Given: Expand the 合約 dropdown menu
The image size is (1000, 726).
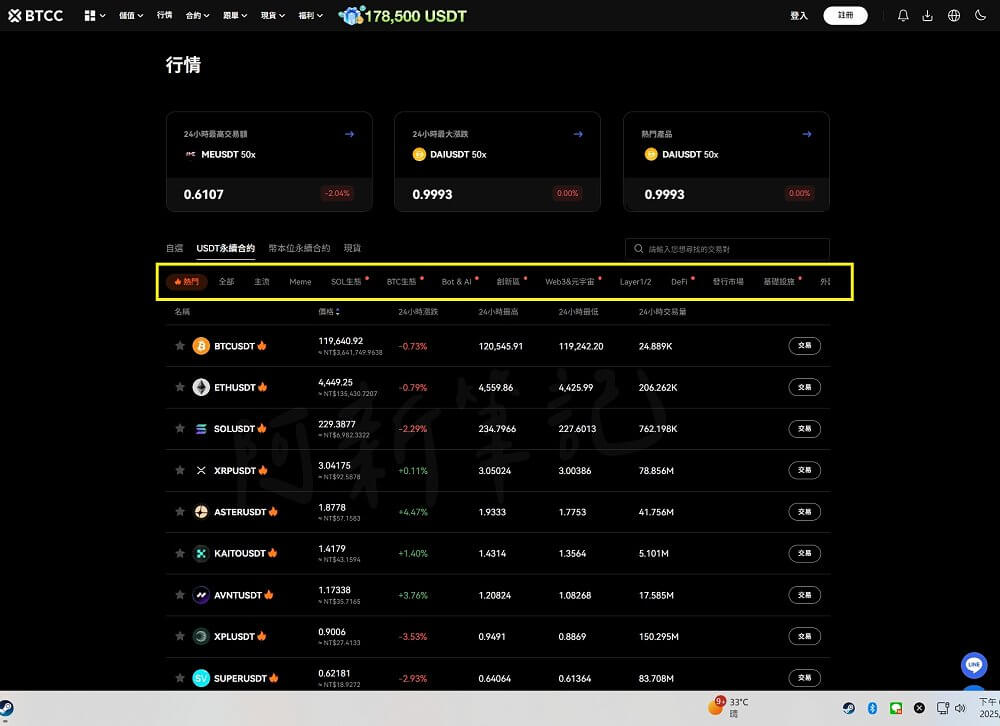Looking at the screenshot, I should coord(198,15).
